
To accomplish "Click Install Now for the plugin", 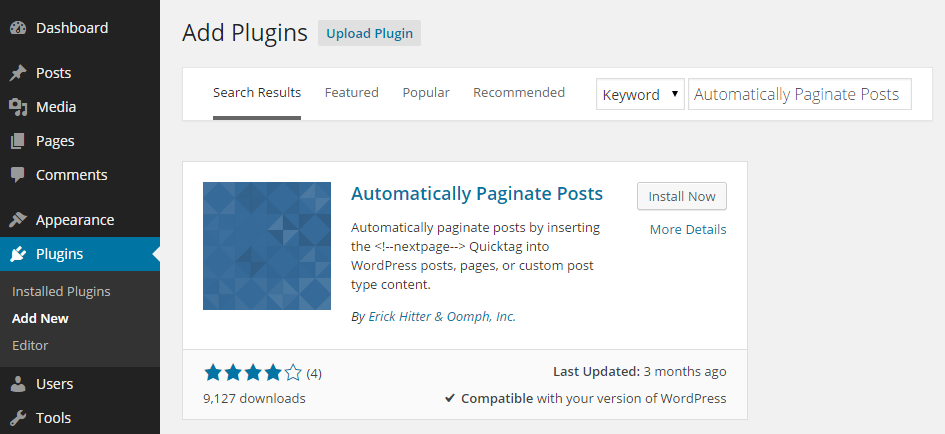I will click(x=682, y=197).
